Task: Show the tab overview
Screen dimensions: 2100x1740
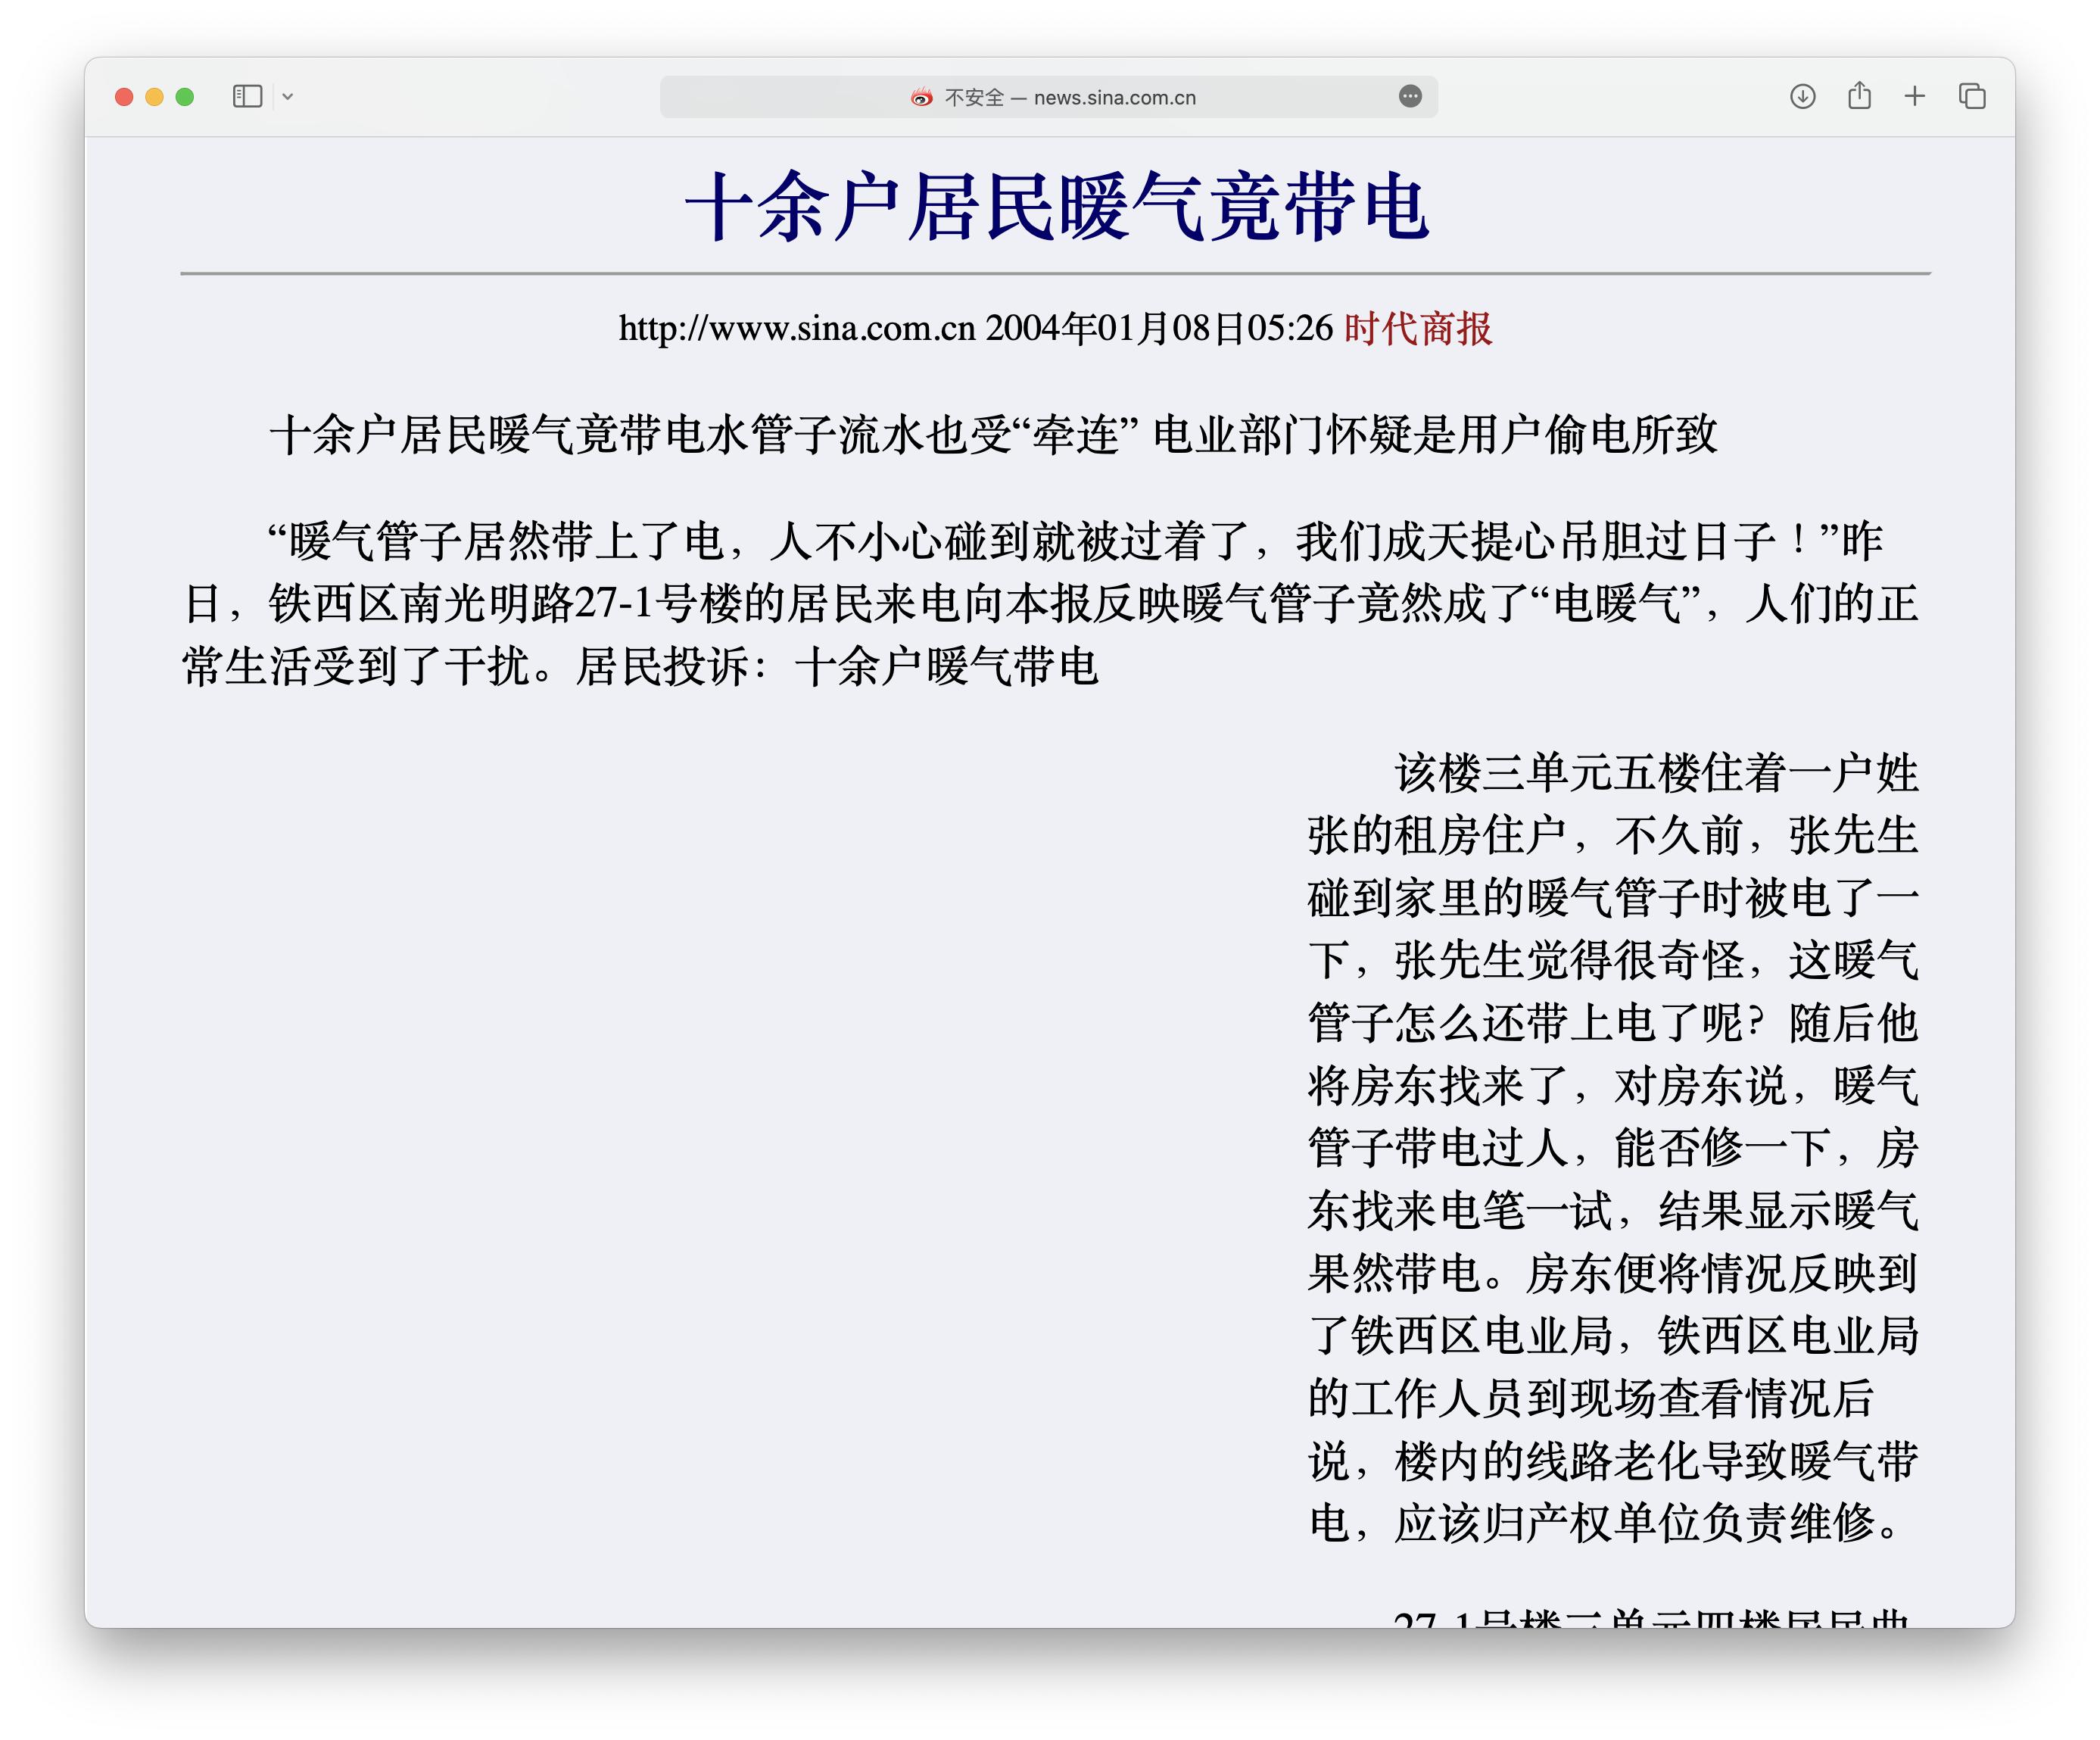Action: [x=1971, y=96]
